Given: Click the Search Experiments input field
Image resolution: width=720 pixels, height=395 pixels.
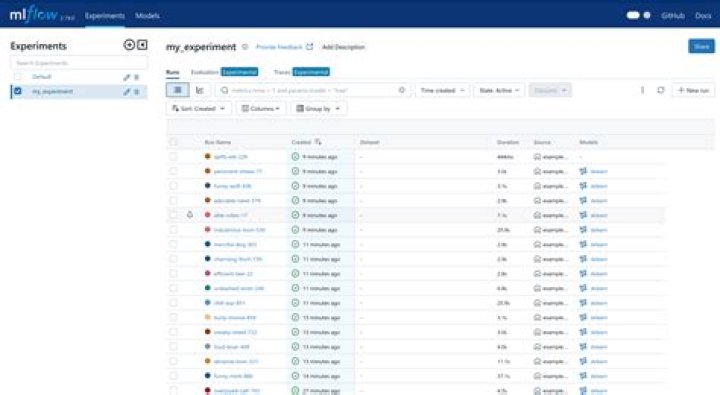Looking at the screenshot, I should (x=79, y=63).
